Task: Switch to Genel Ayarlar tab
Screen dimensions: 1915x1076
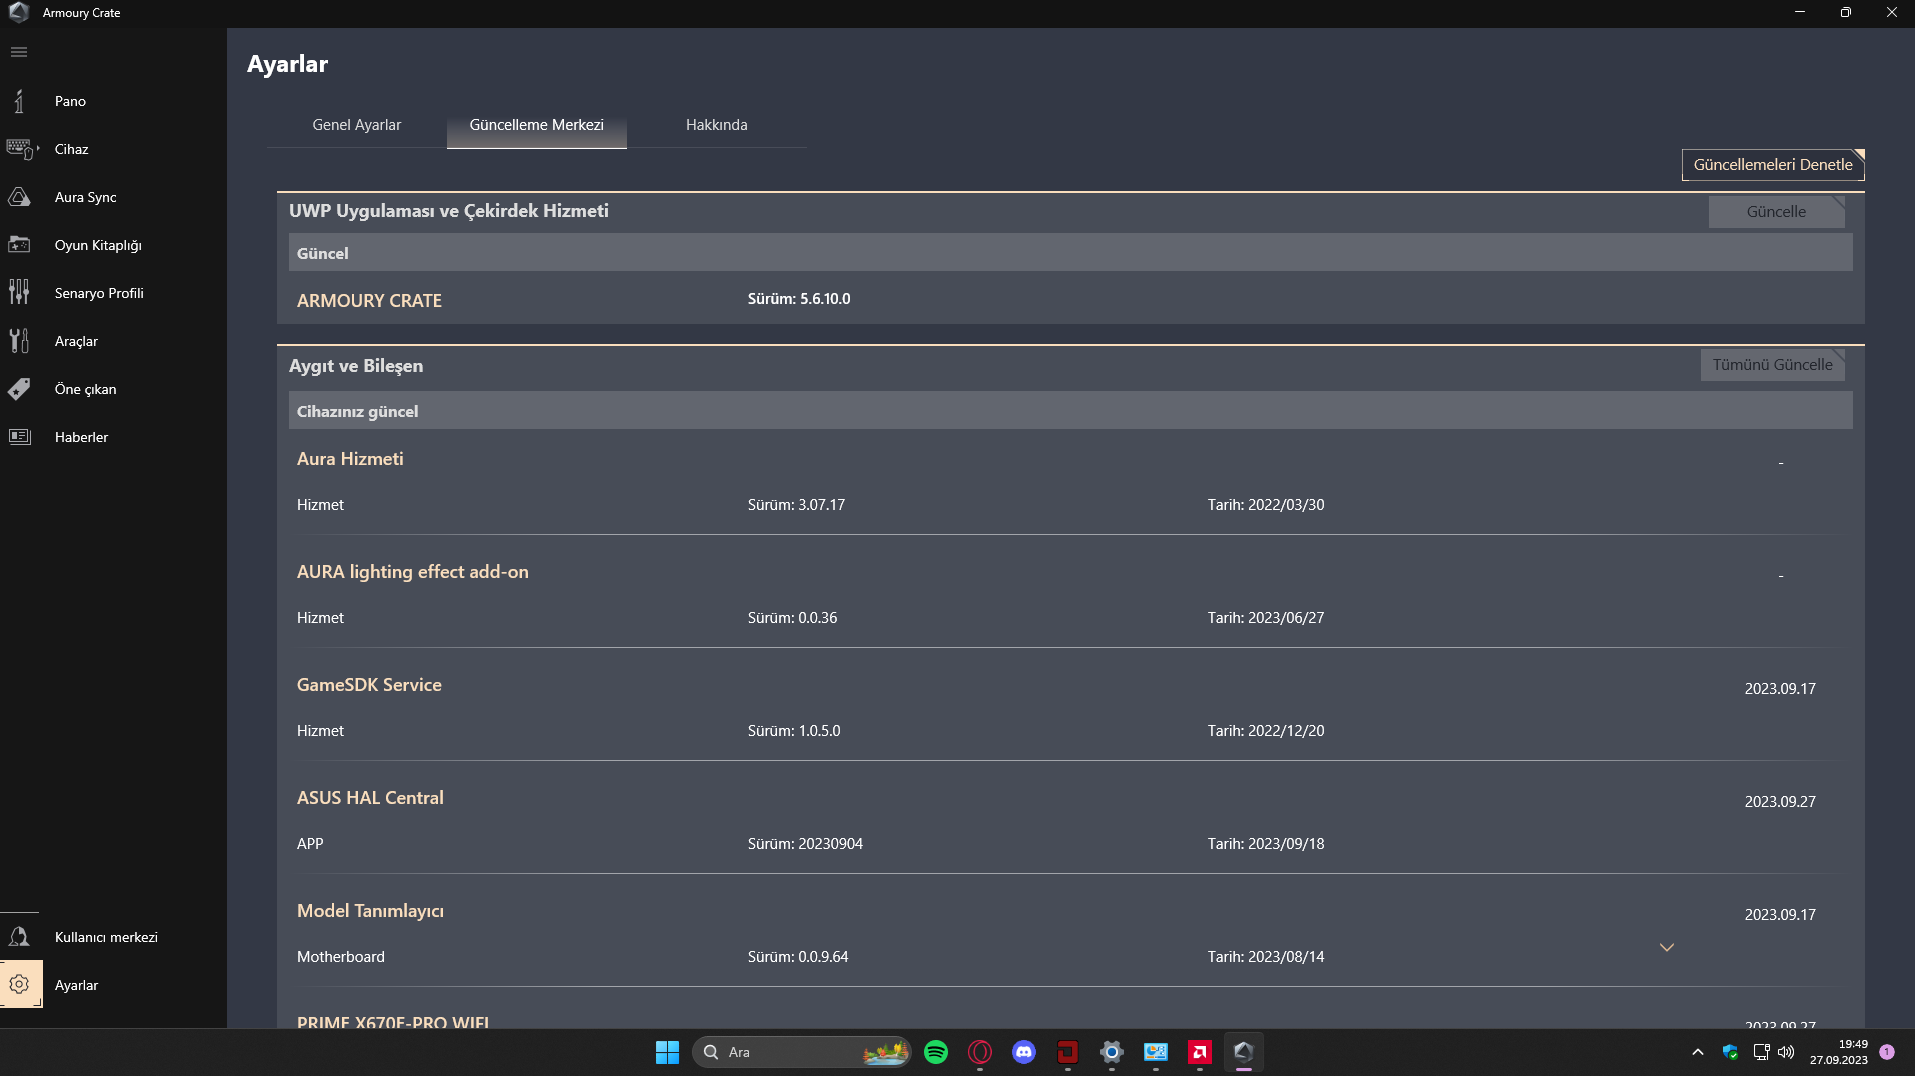Action: pos(357,125)
